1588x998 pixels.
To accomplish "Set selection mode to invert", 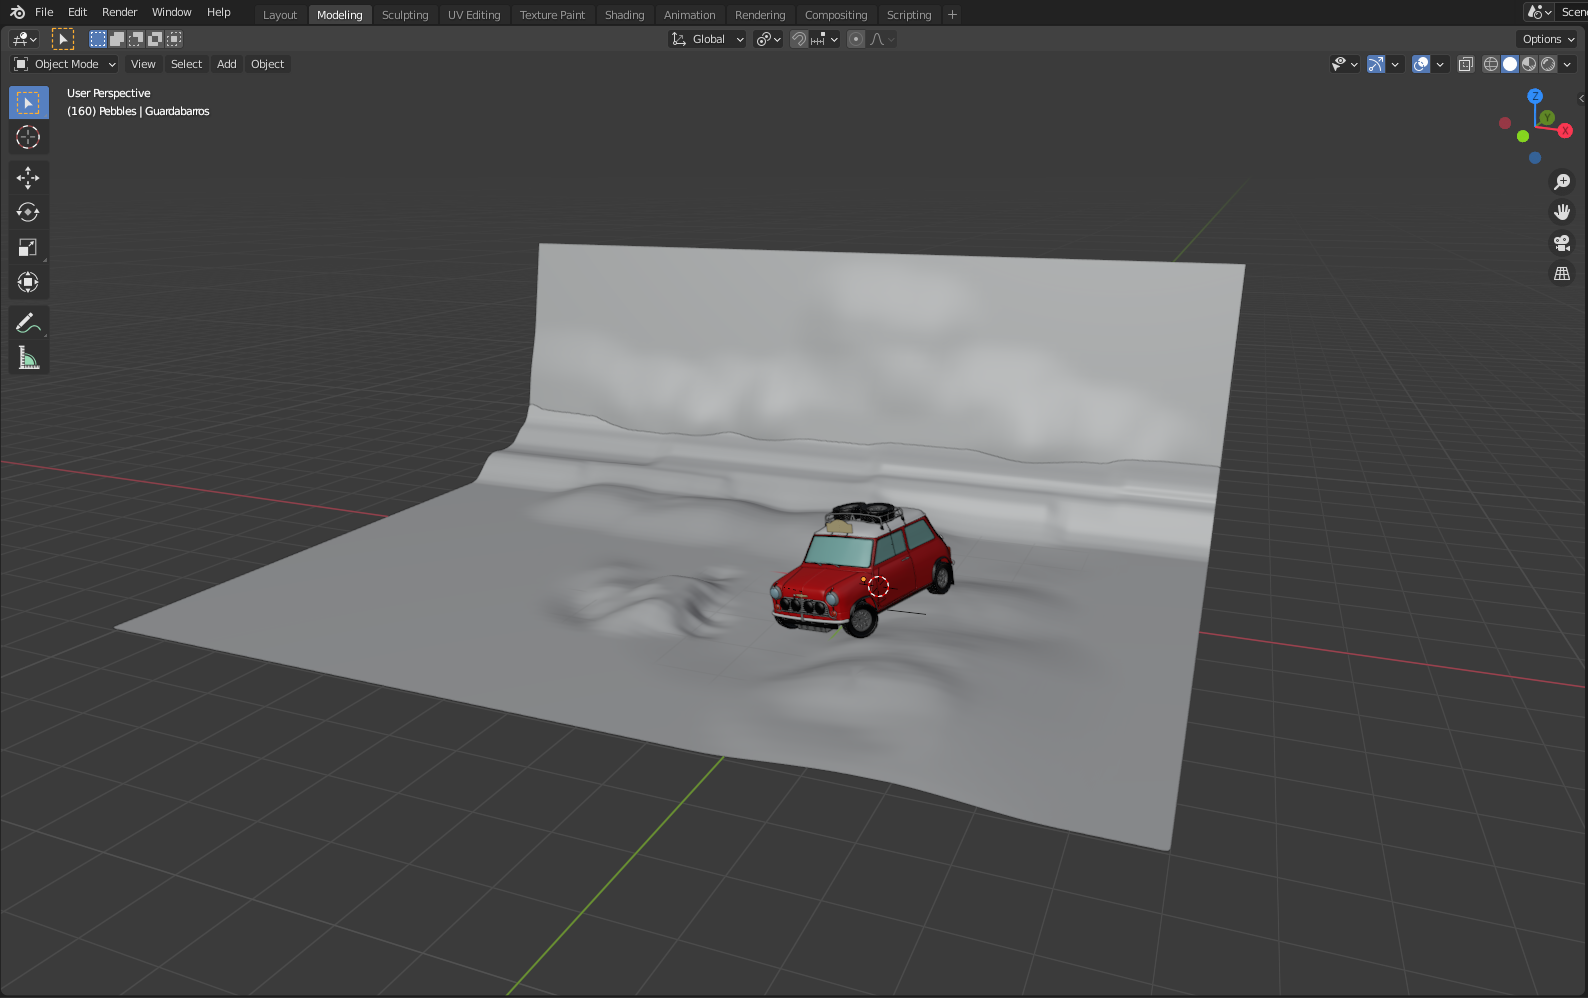I will click(155, 39).
